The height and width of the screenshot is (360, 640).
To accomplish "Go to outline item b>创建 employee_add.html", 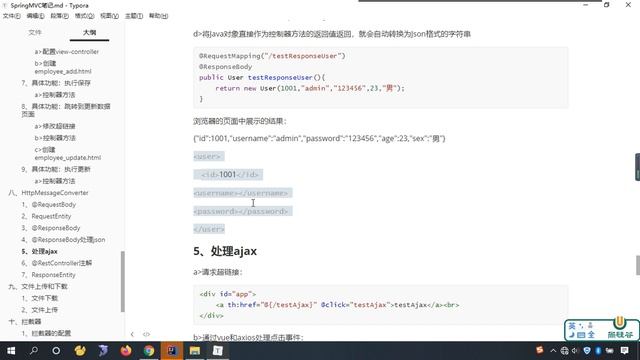I will tap(63, 67).
